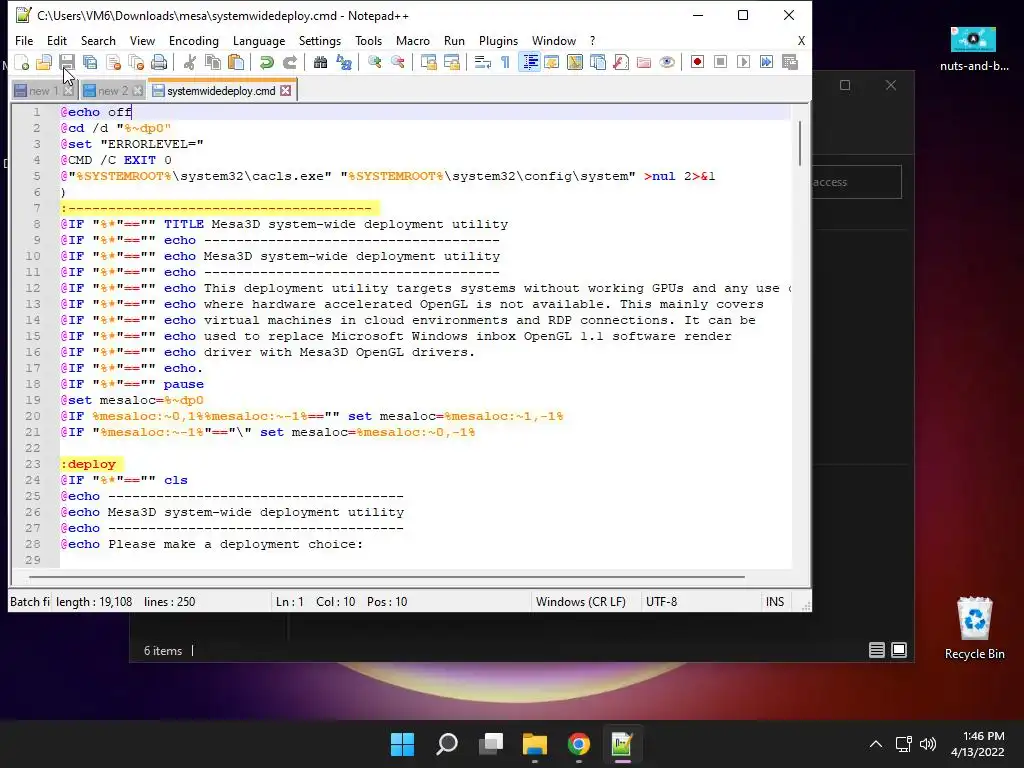Click the X at menu bar's right end

point(801,40)
